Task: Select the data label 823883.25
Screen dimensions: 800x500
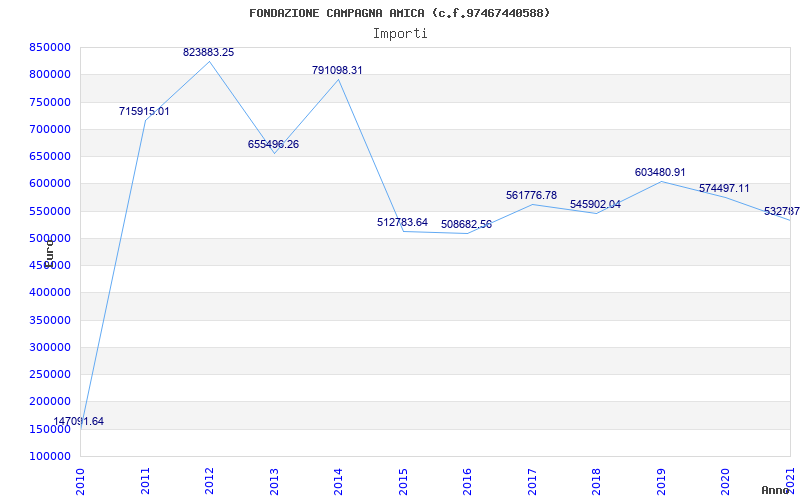Action: (x=209, y=53)
